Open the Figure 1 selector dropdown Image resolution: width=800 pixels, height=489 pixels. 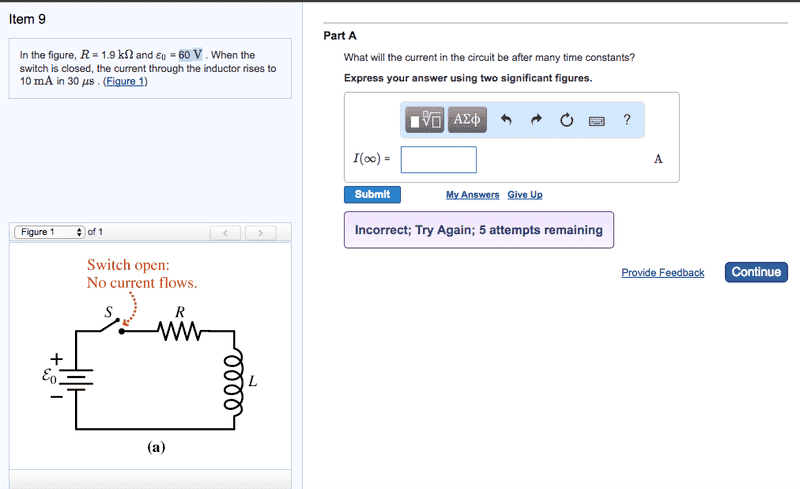[x=50, y=232]
